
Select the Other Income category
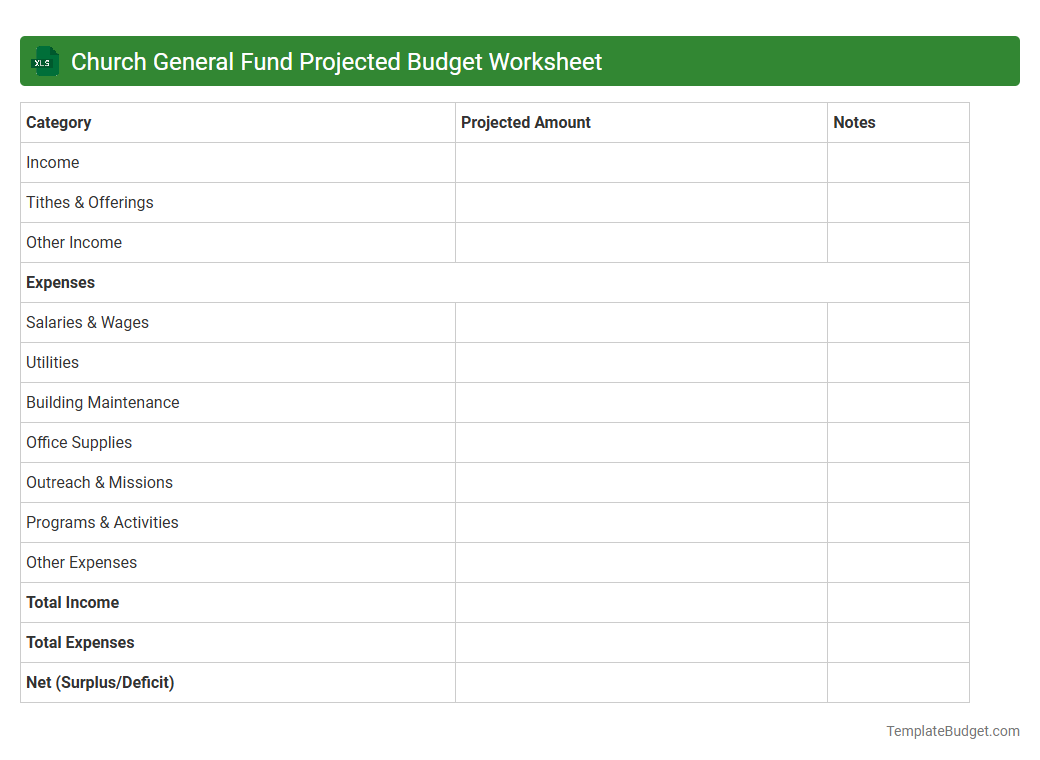tap(74, 242)
